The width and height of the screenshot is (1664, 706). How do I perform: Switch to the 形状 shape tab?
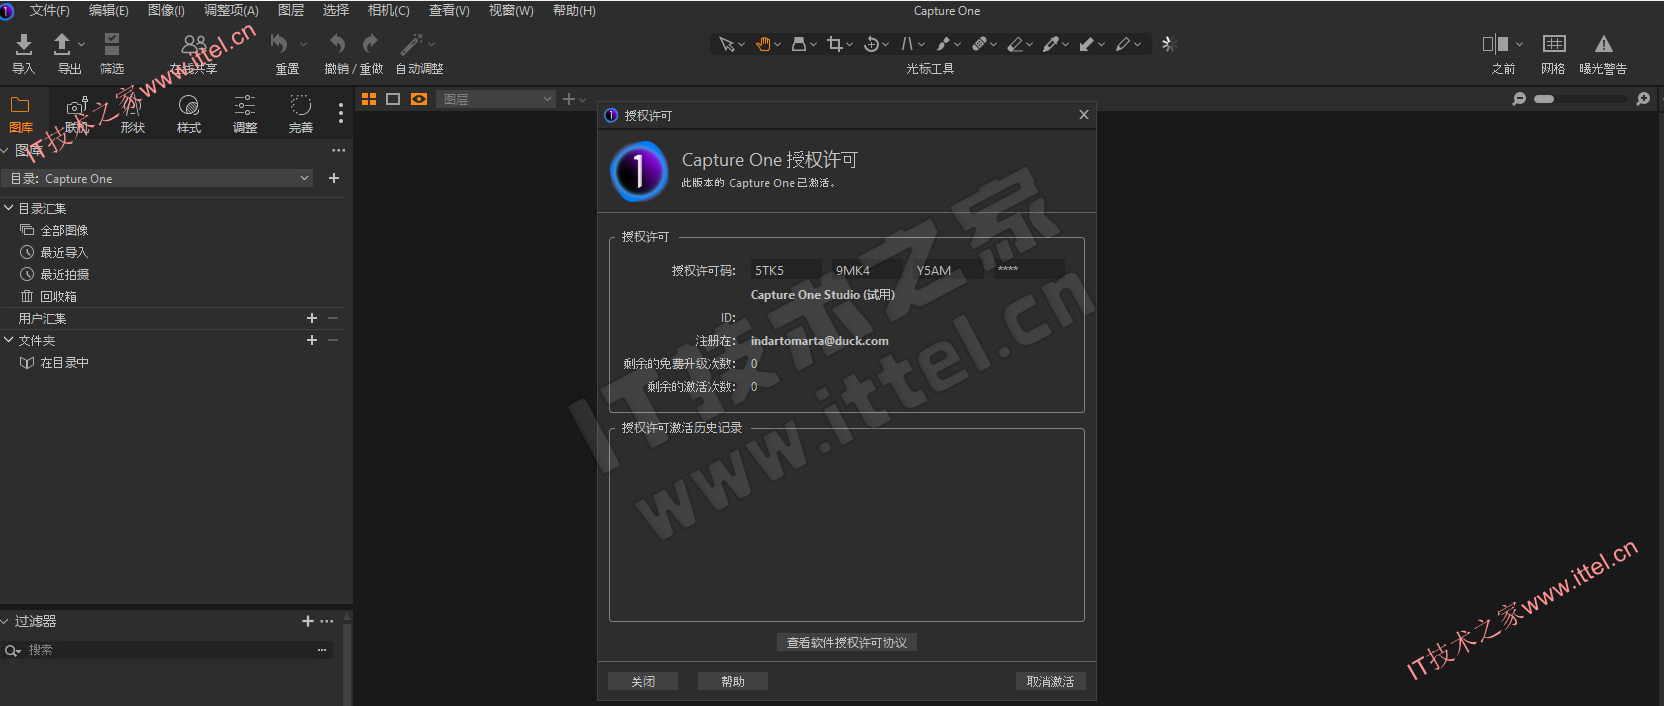point(133,114)
